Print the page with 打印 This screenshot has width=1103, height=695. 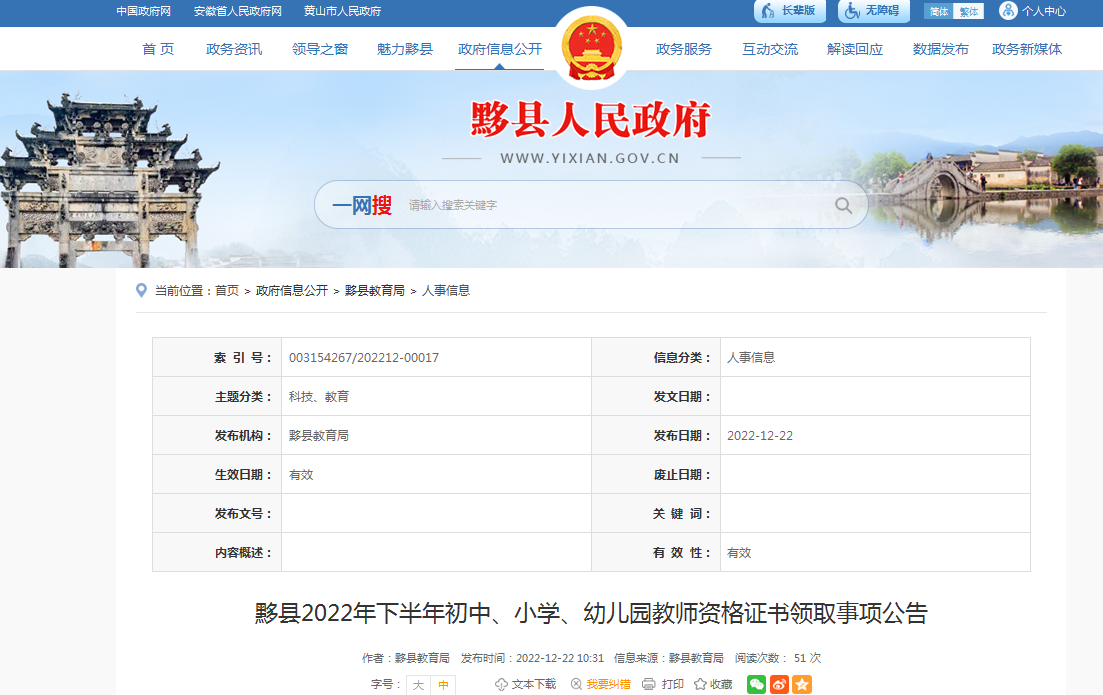[663, 684]
